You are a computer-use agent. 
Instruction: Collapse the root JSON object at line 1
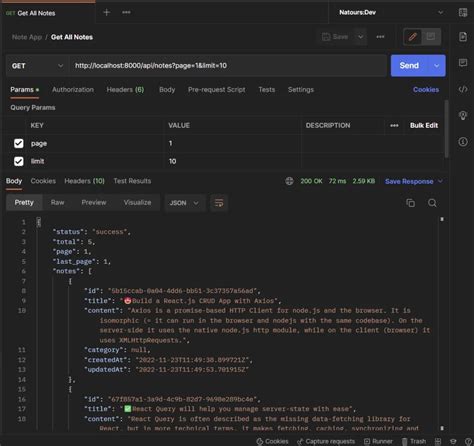click(39, 222)
